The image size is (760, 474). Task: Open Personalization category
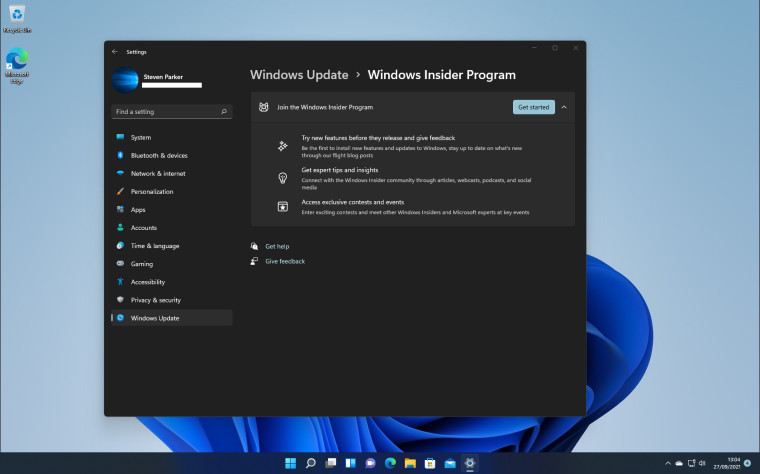click(172, 191)
